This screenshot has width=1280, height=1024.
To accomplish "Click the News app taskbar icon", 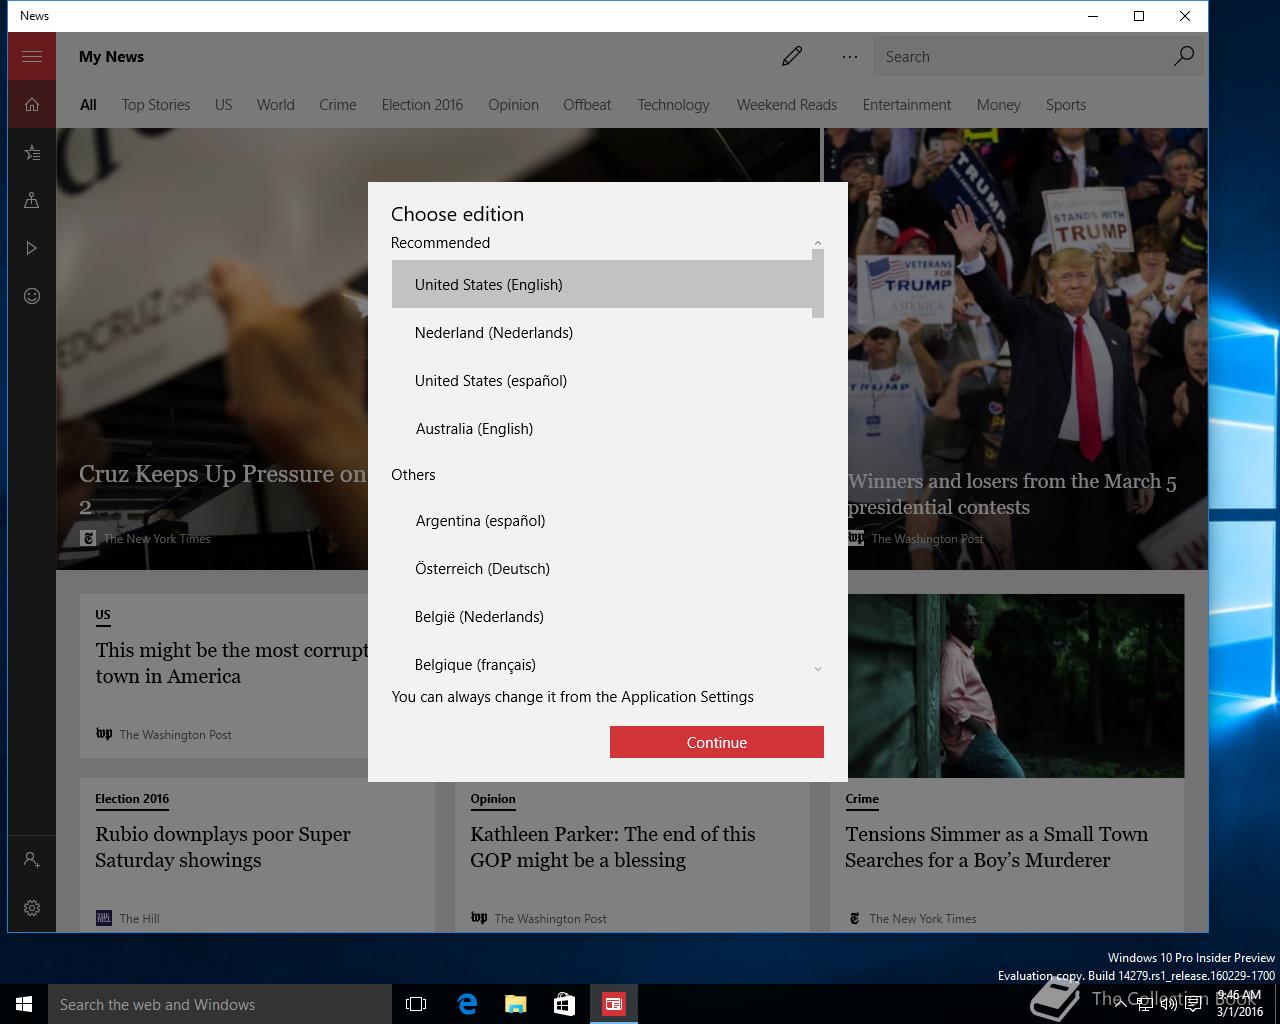I will (x=614, y=1004).
